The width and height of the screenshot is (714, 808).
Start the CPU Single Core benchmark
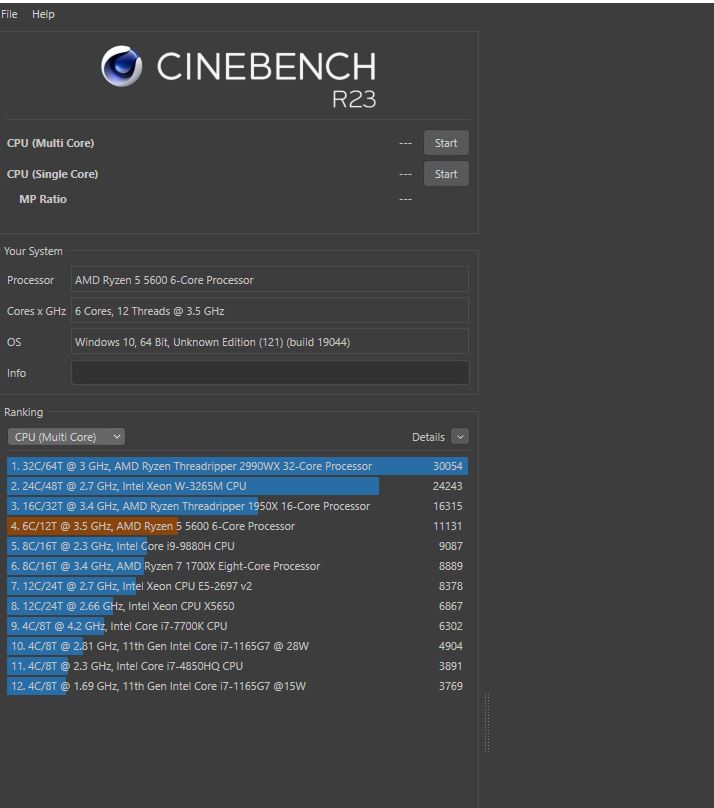point(446,174)
